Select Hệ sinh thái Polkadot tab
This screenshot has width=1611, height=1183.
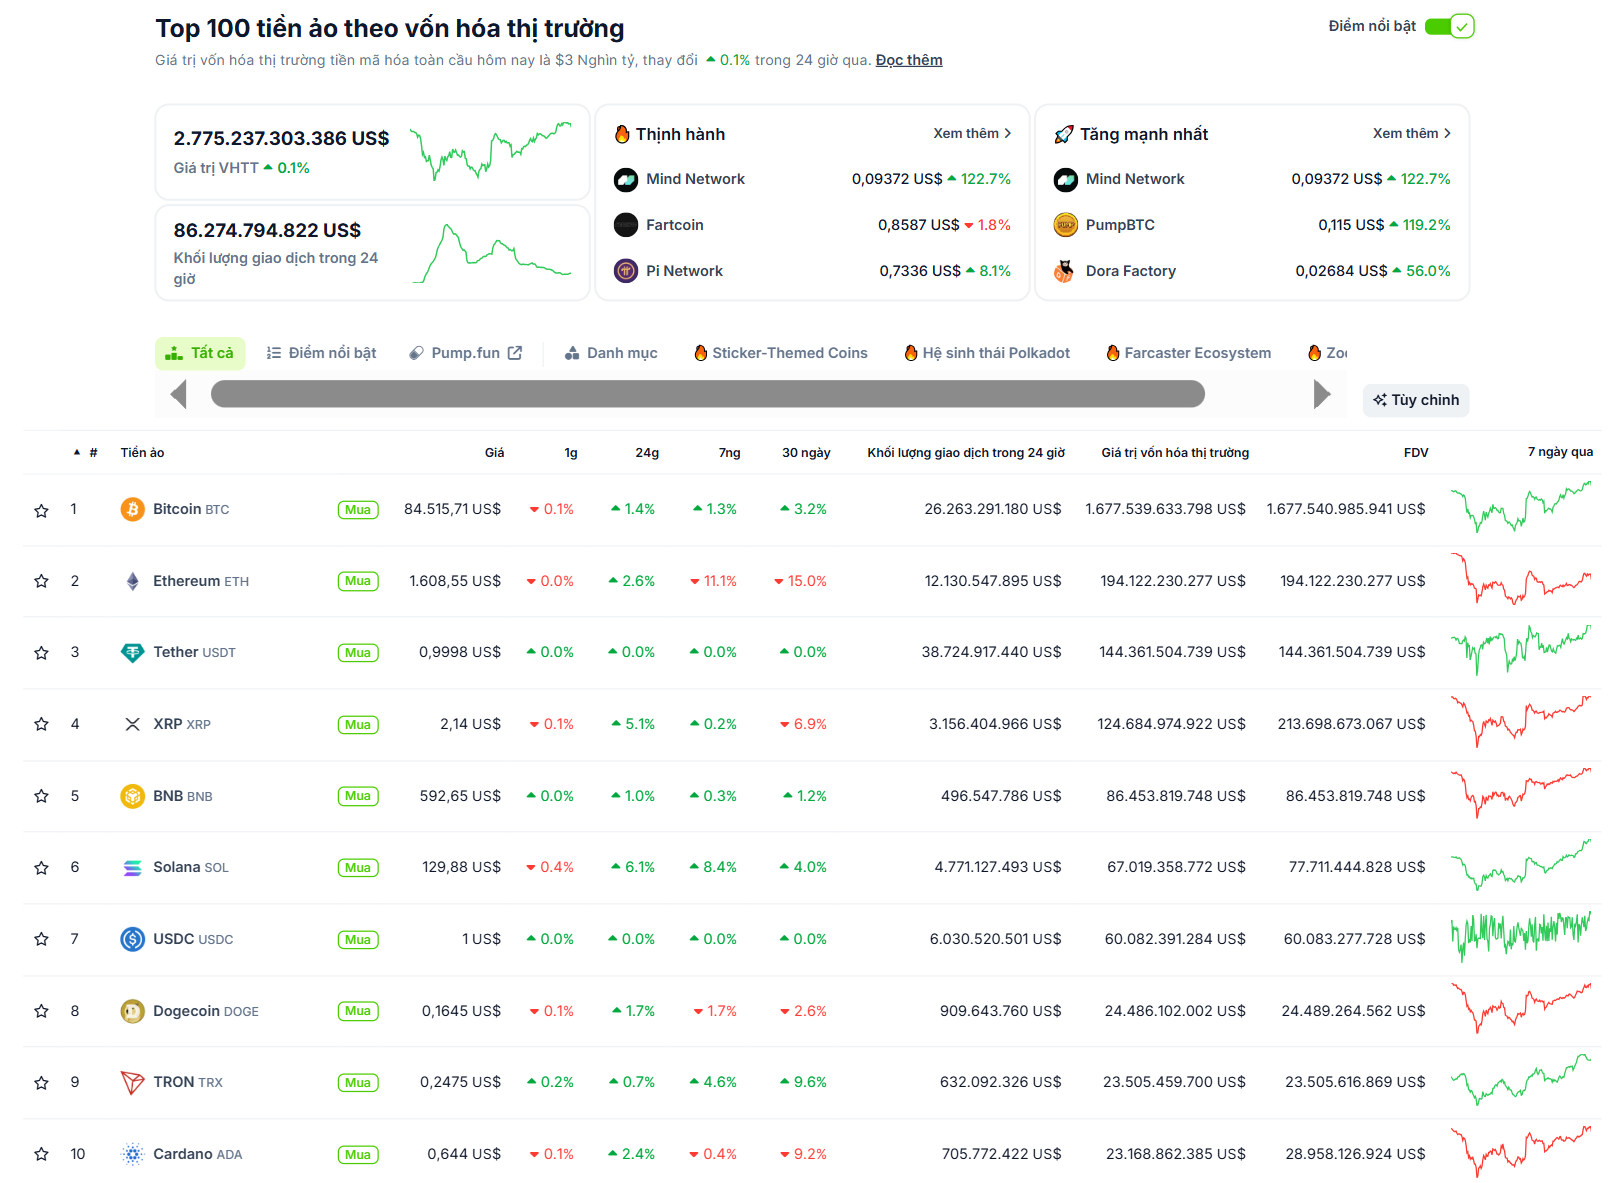pos(987,353)
